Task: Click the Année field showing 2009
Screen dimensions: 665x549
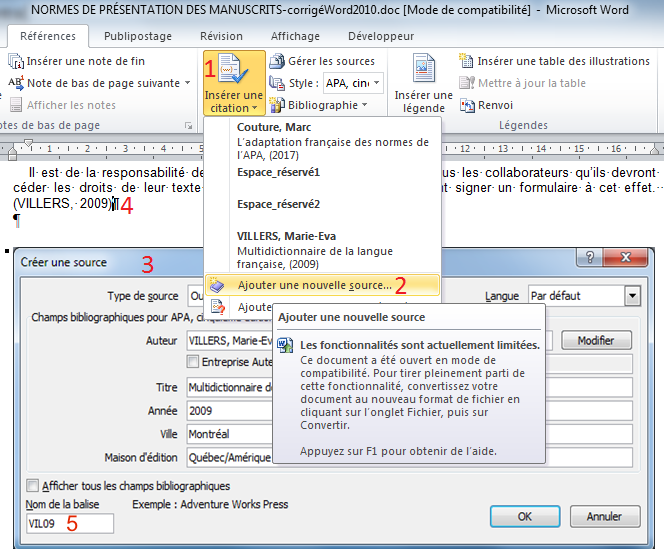Action: (229, 411)
